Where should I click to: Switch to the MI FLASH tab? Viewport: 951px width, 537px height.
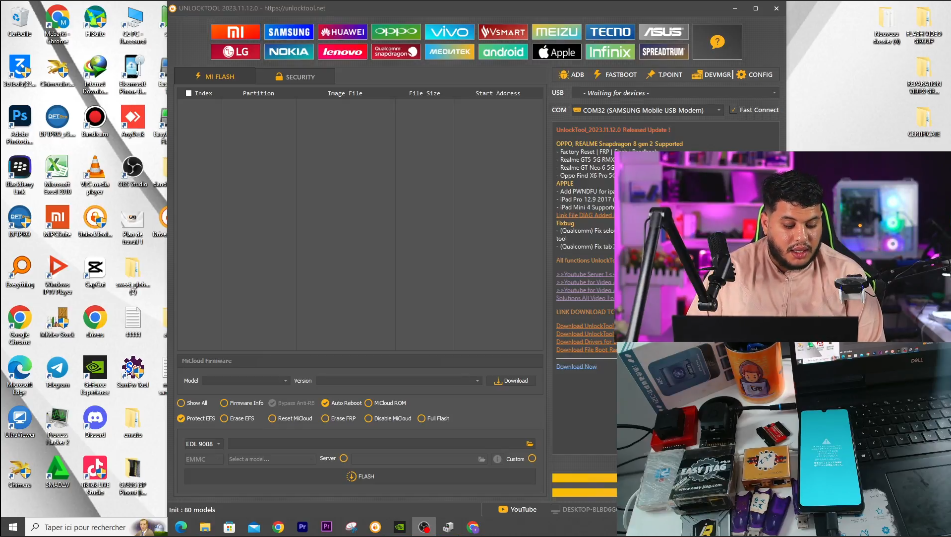tap(215, 76)
